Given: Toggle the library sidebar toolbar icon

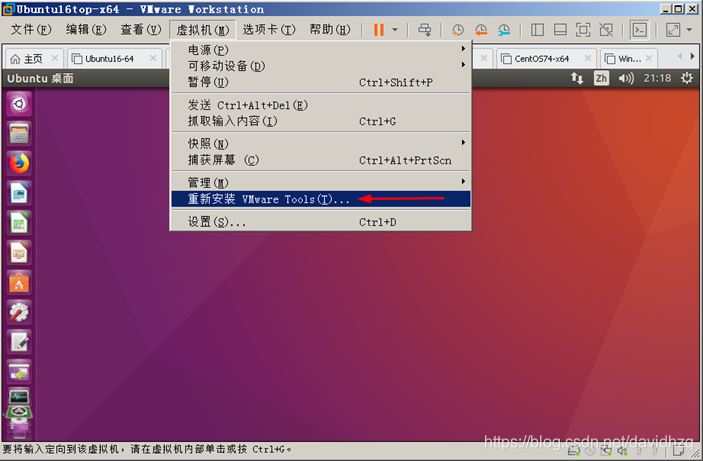Looking at the screenshot, I should coord(537,30).
